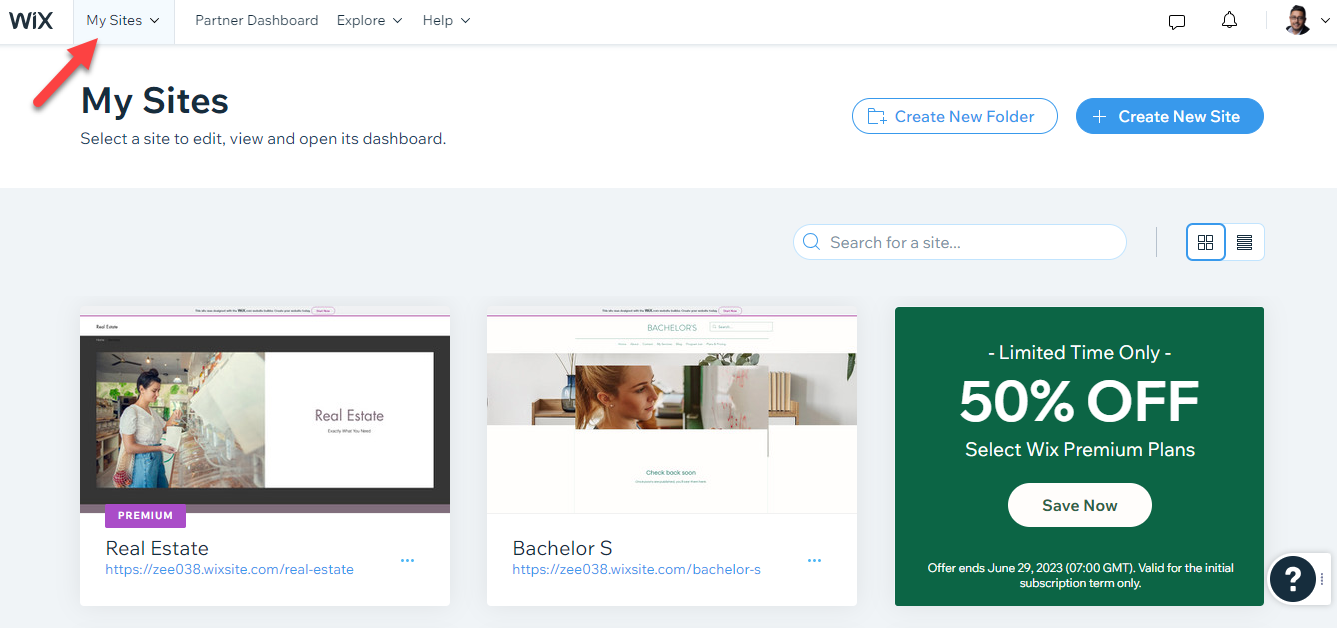Open the My Sites dropdown menu
The height and width of the screenshot is (628, 1337).
click(123, 21)
